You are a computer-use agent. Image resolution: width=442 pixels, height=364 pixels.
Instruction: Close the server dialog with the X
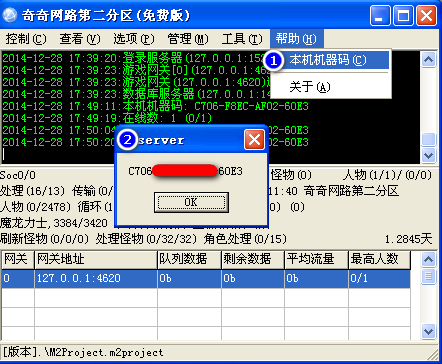254,139
